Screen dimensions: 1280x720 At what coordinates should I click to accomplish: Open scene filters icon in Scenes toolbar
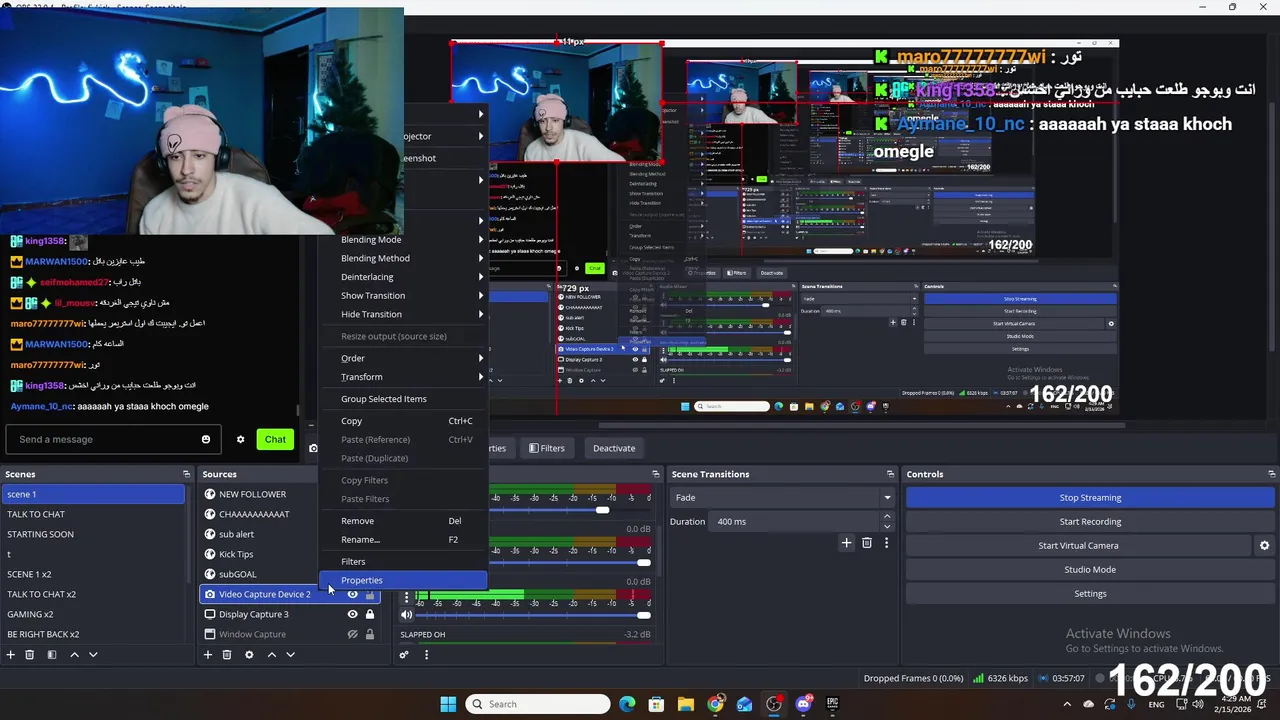[x=52, y=655]
